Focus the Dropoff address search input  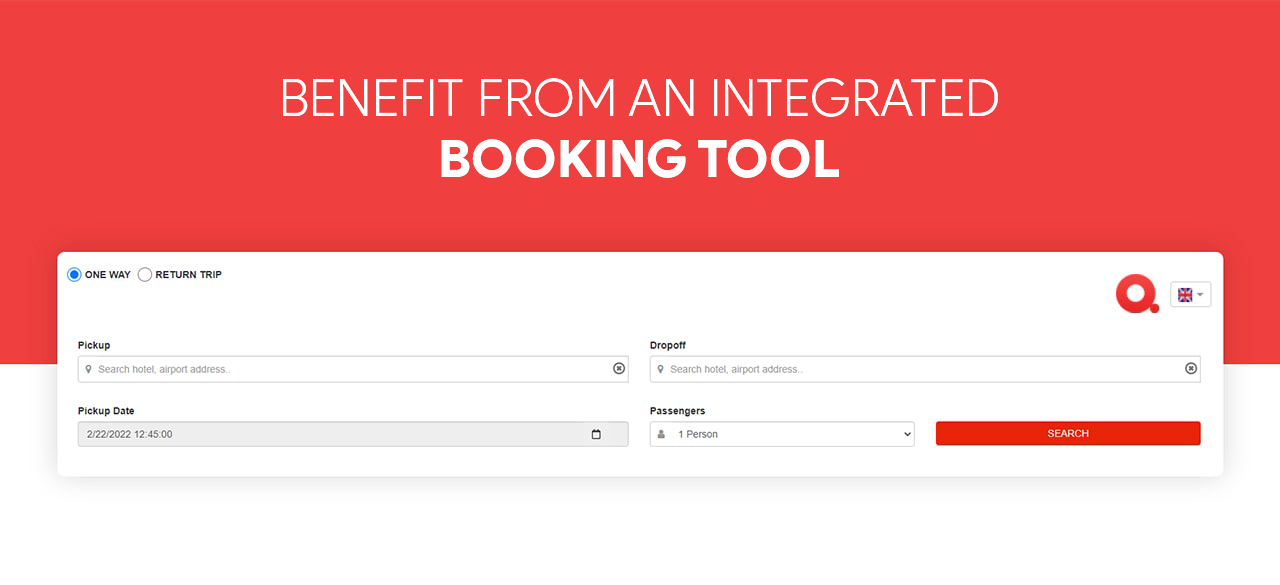(920, 370)
